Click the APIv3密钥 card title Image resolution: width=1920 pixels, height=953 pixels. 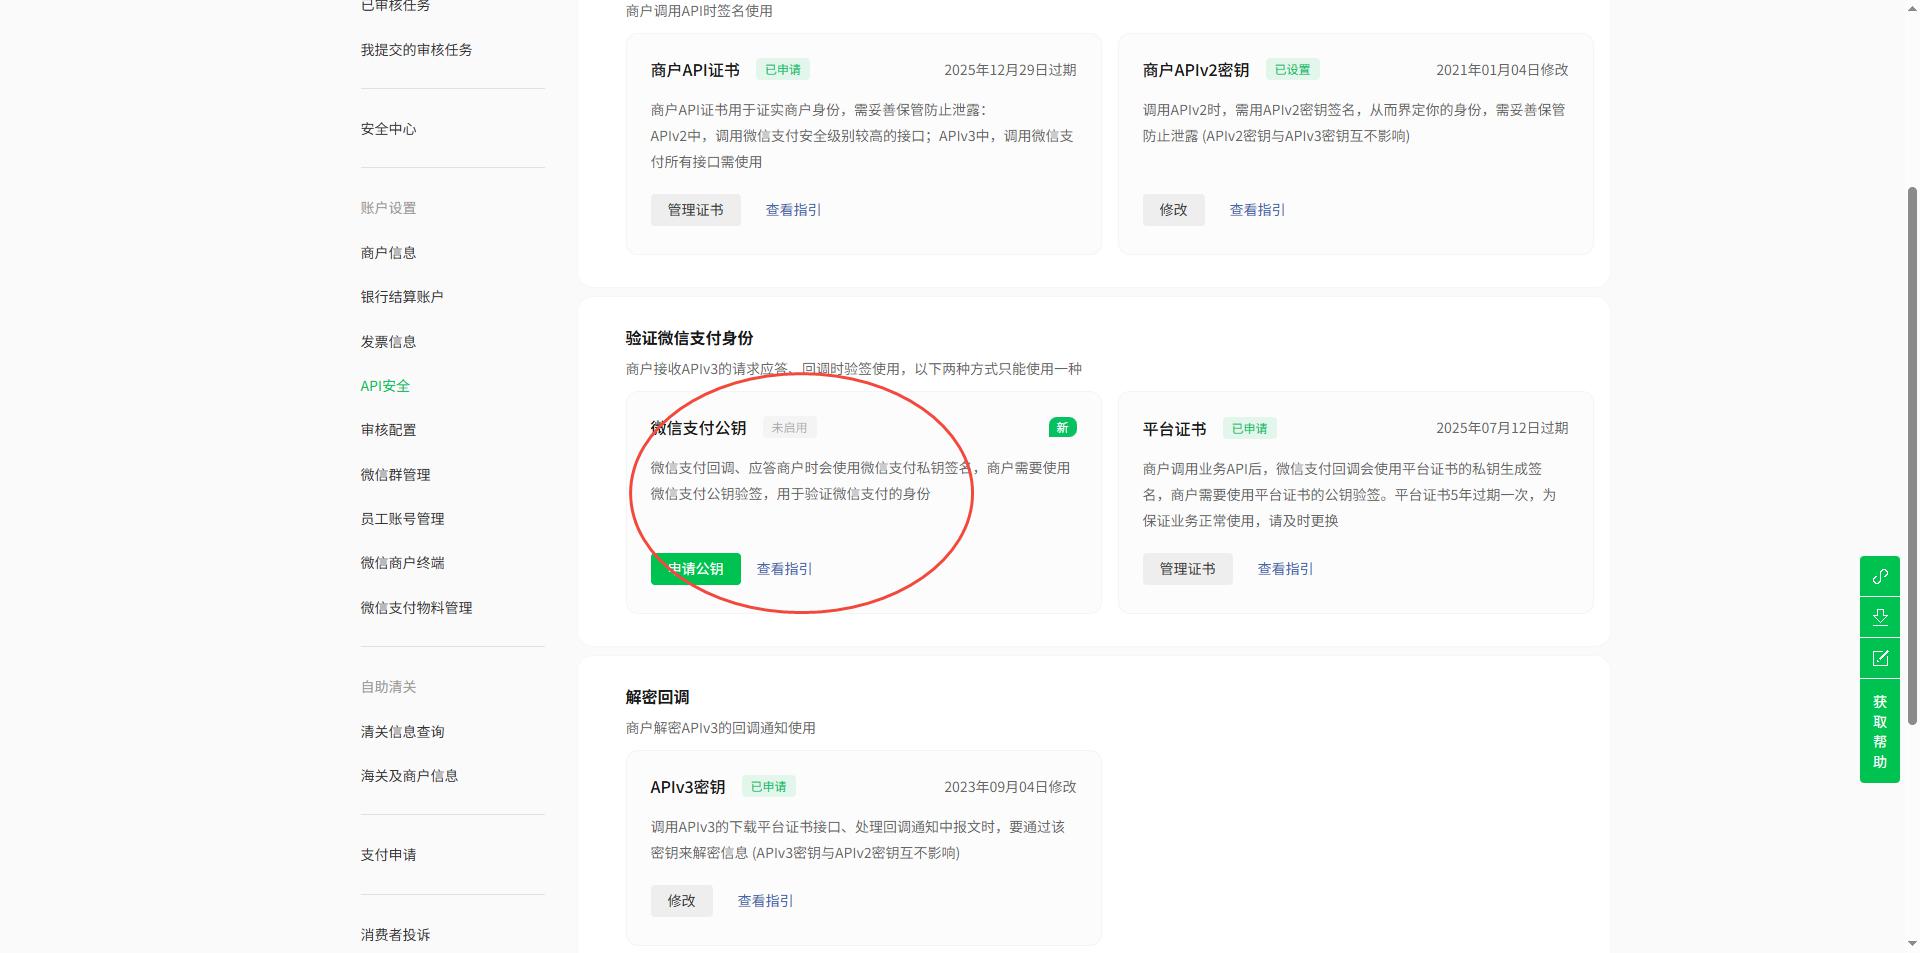[687, 787]
